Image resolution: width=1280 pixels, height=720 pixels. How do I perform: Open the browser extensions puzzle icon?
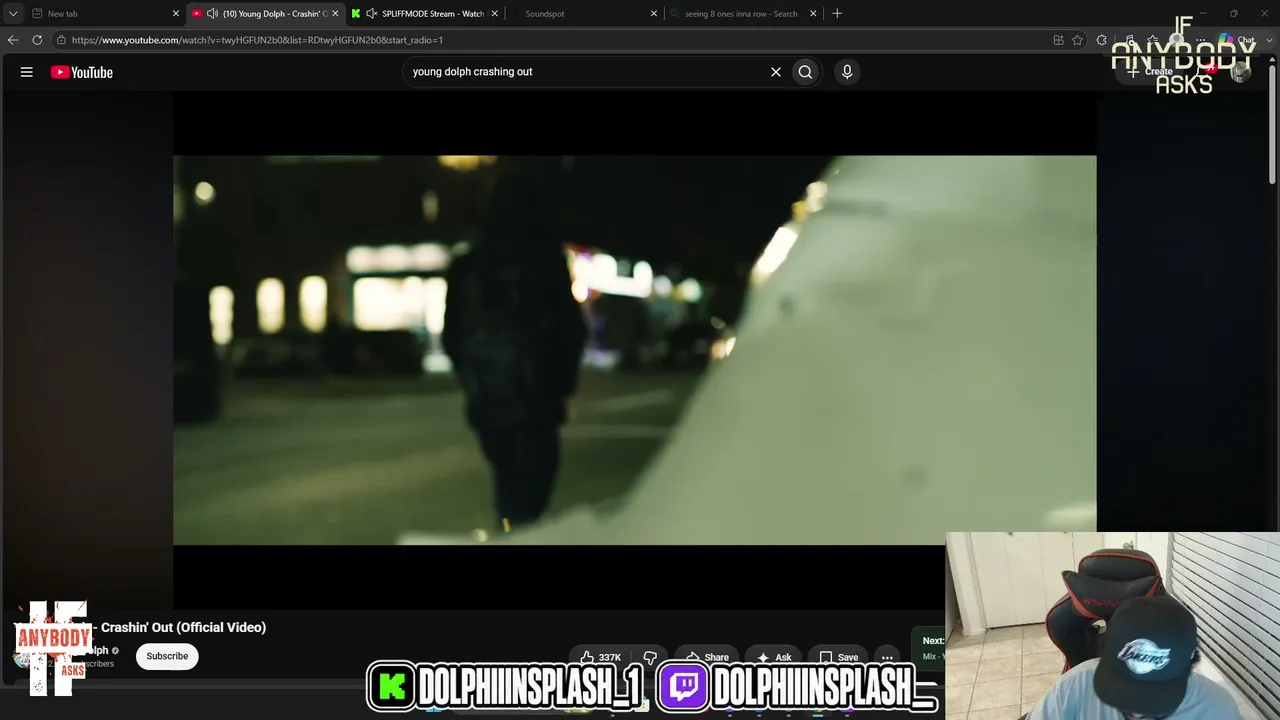1102,40
